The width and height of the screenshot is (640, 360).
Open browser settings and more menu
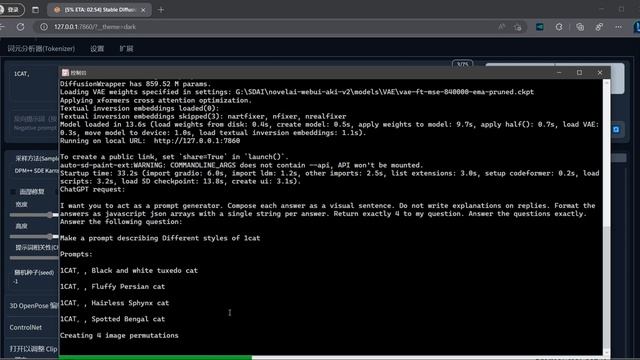618,27
